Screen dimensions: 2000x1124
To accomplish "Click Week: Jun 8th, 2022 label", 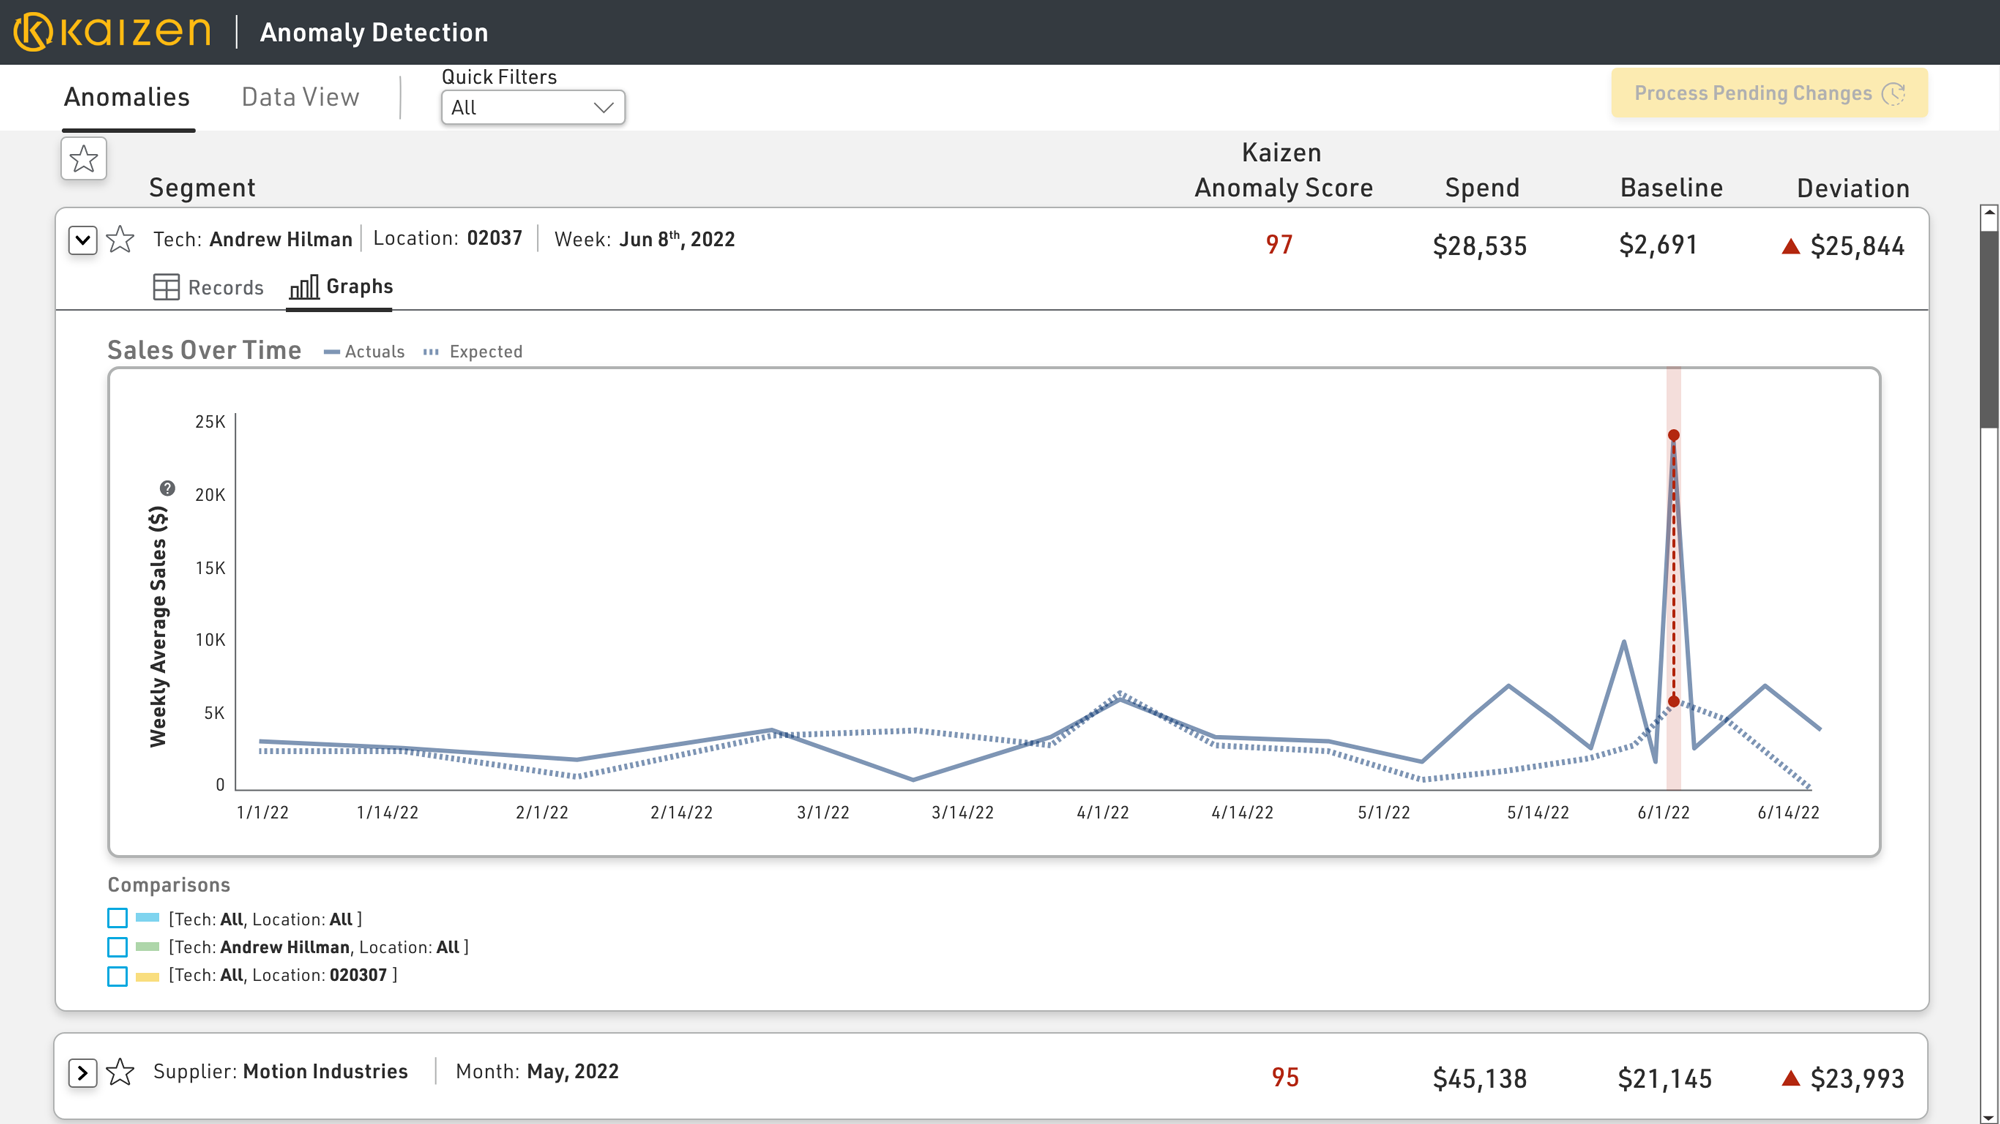I will click(x=645, y=239).
